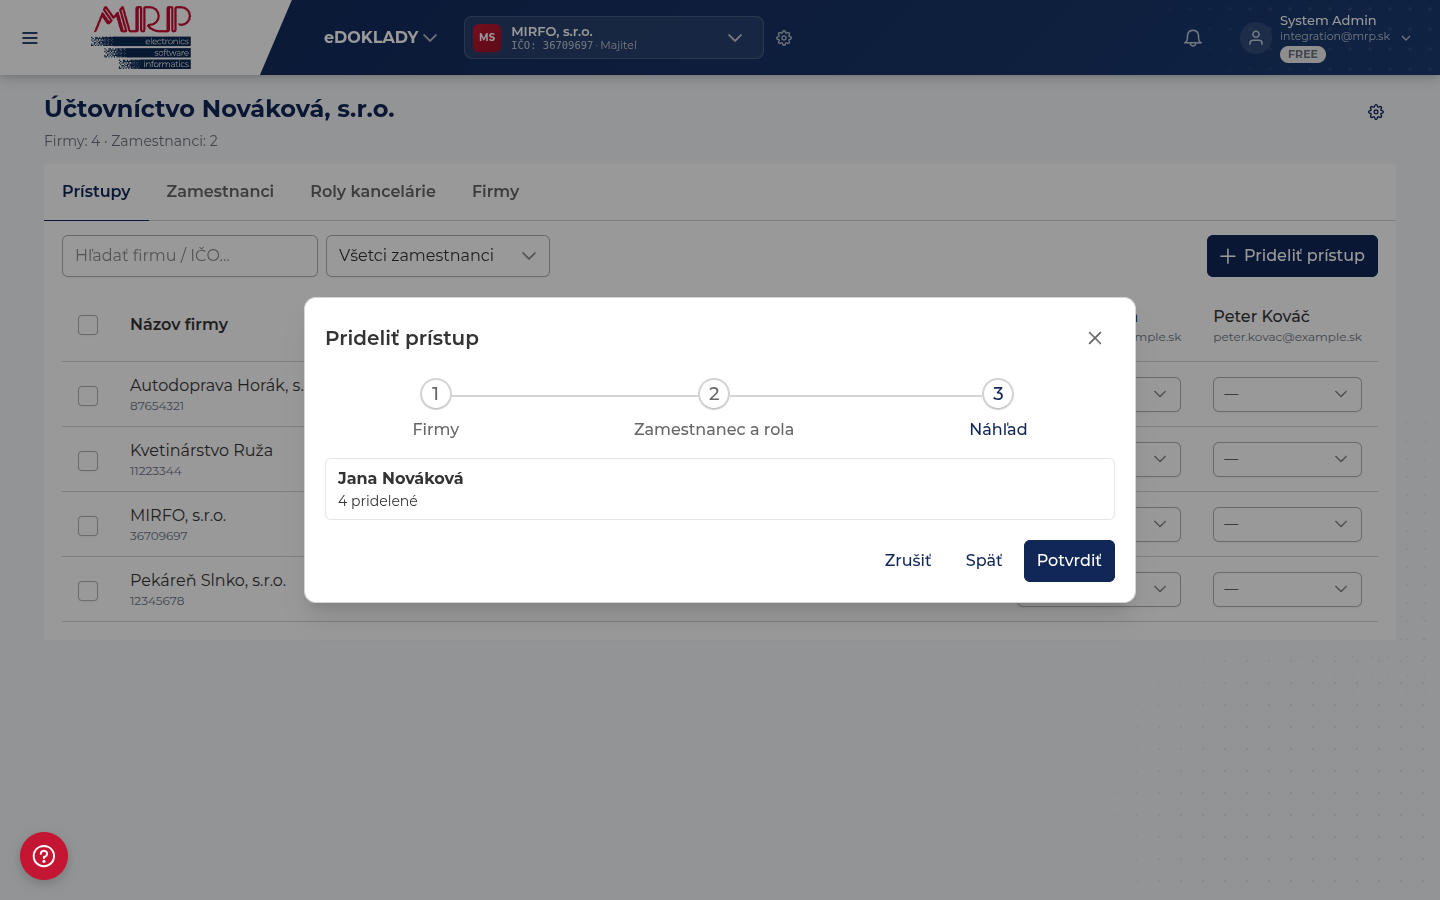Click the FREE plan badge
The height and width of the screenshot is (900, 1440).
pos(1303,55)
